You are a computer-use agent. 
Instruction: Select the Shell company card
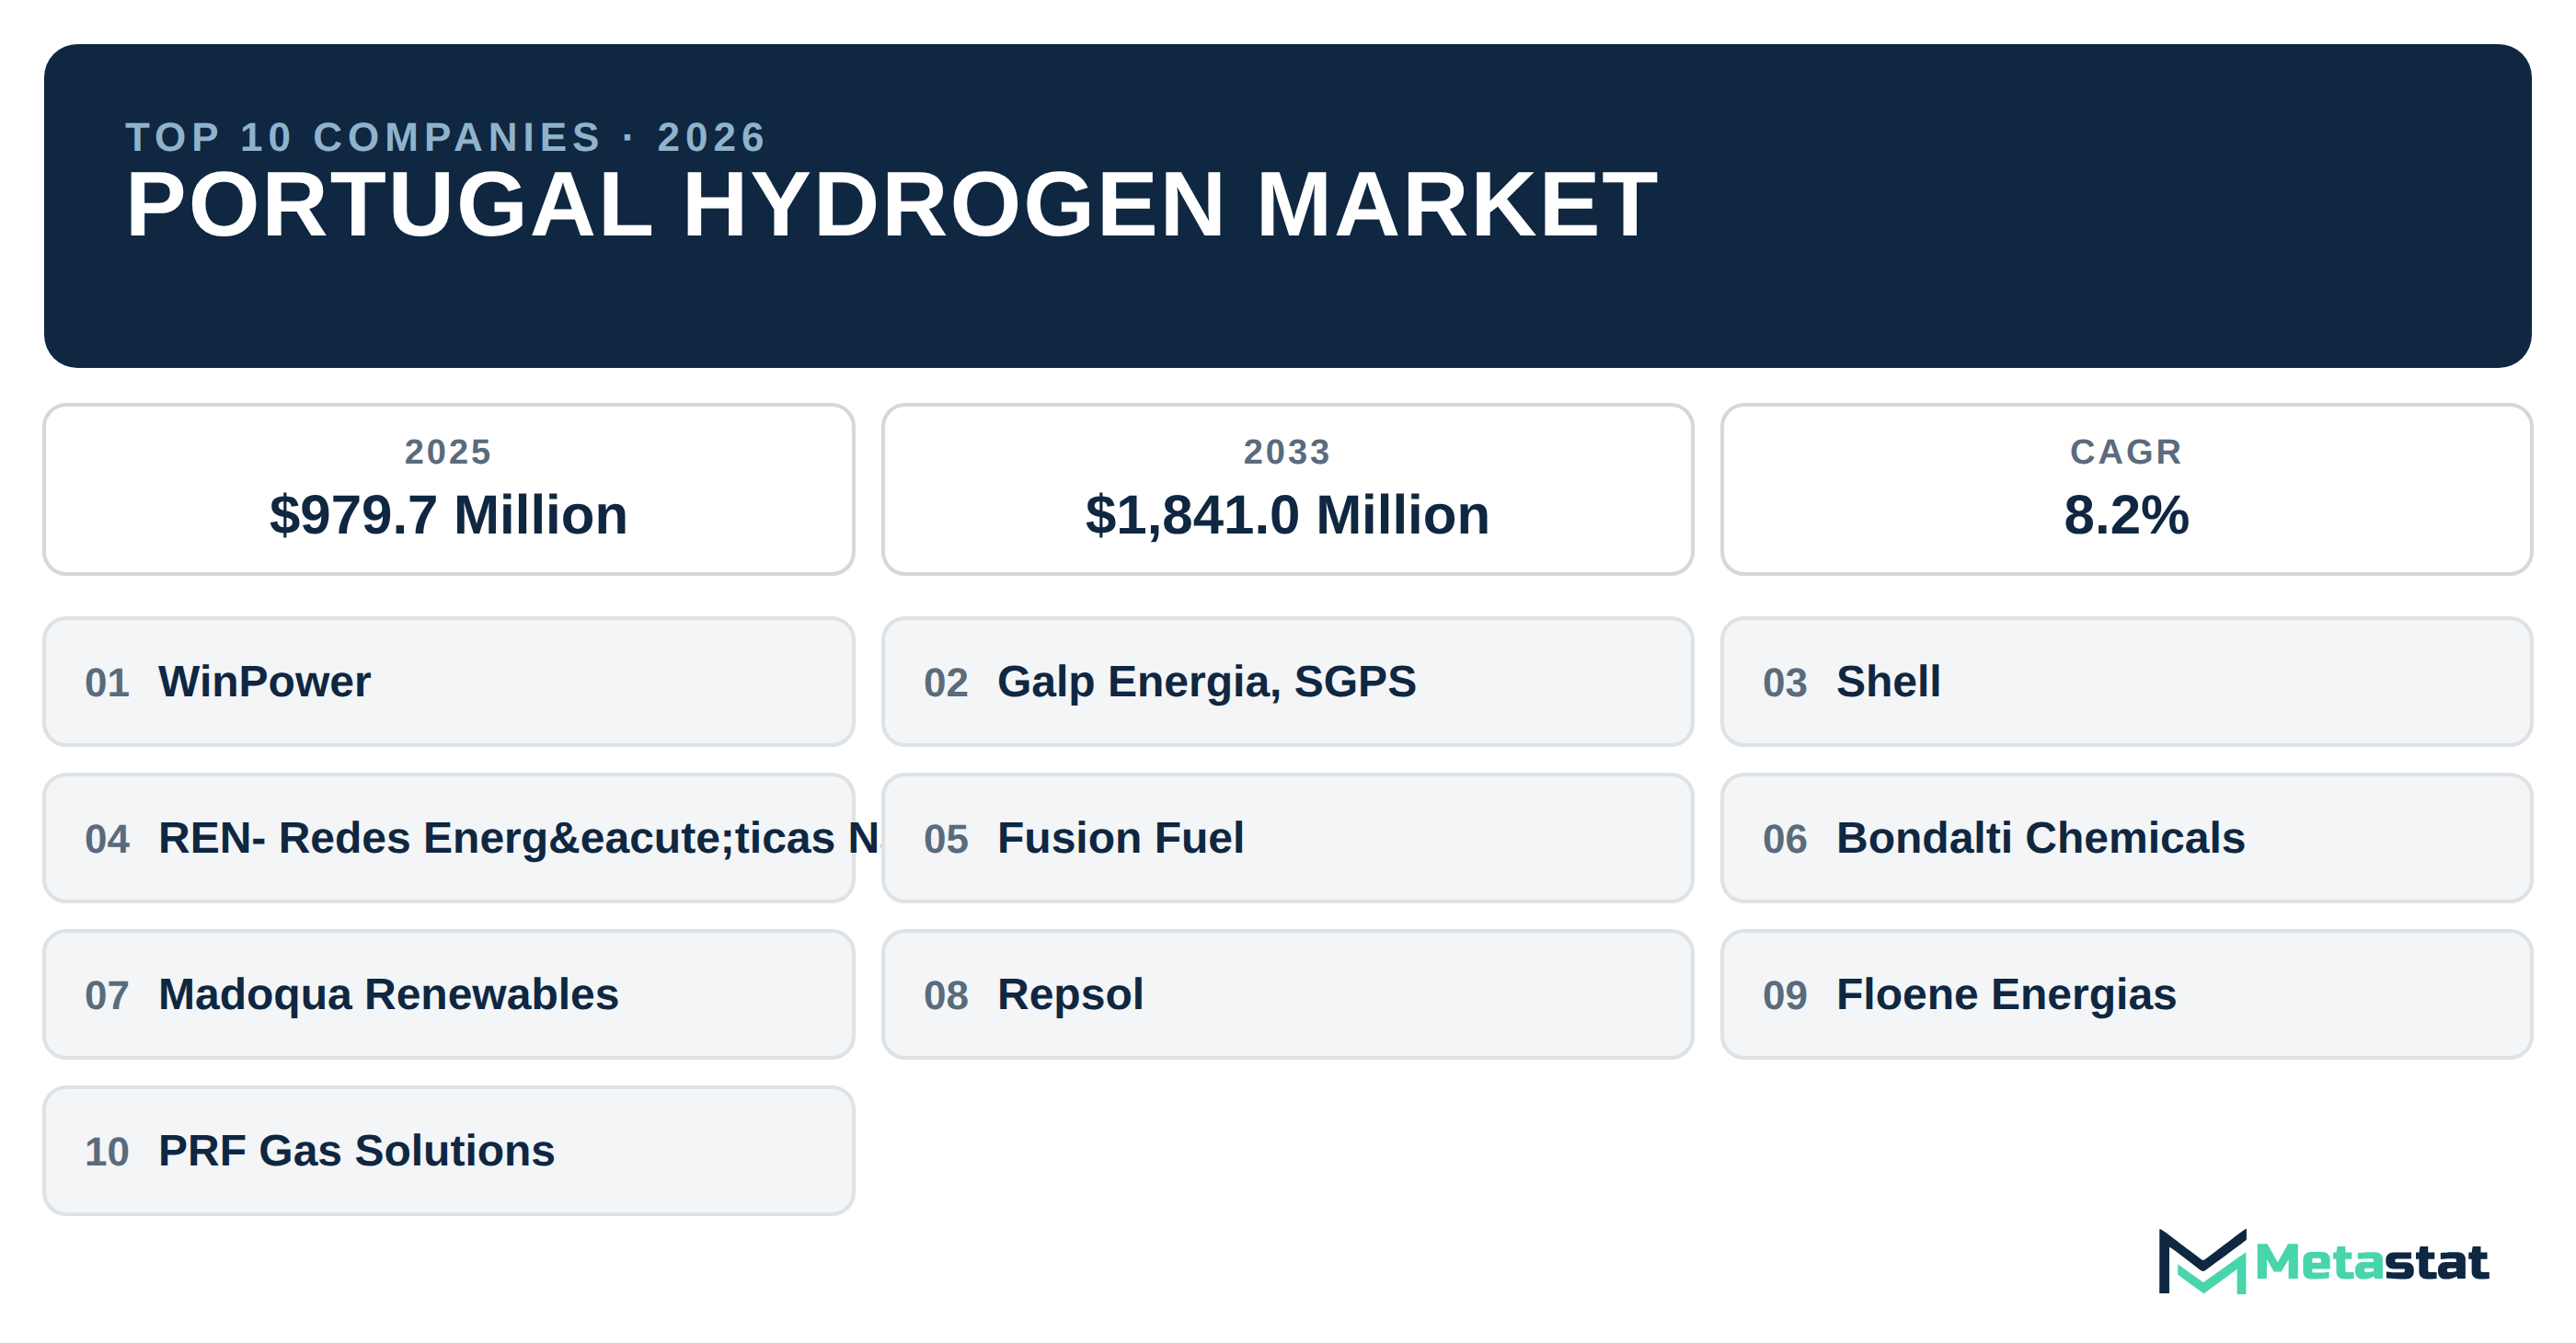[x=2126, y=681]
